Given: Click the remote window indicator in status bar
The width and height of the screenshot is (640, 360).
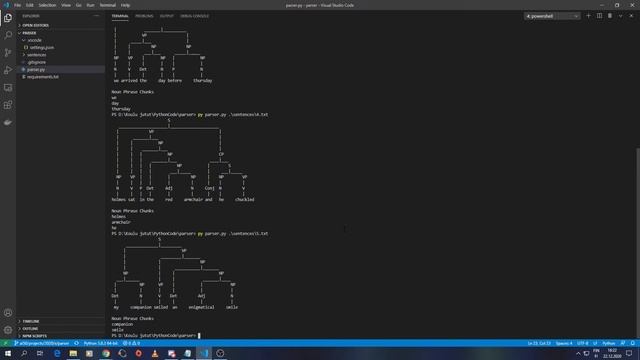Looking at the screenshot, I should pyautogui.click(x=5, y=343).
